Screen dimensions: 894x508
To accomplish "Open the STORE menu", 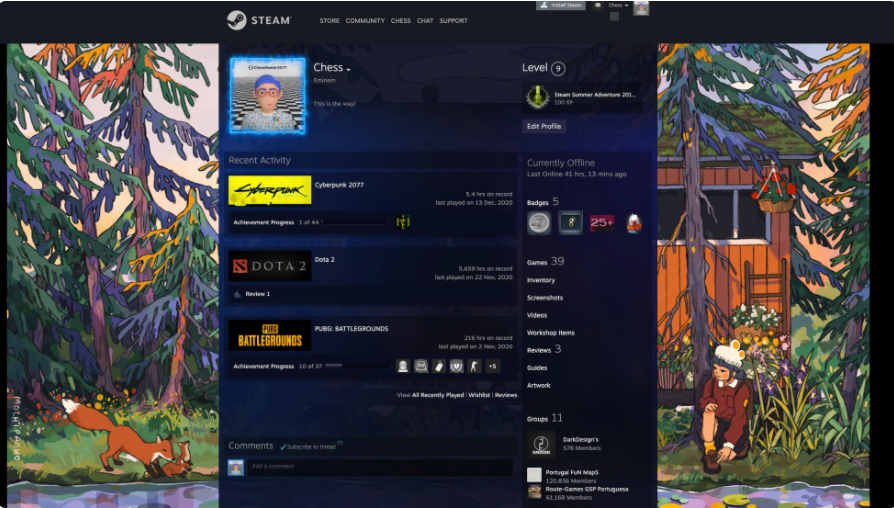I will pyautogui.click(x=330, y=21).
